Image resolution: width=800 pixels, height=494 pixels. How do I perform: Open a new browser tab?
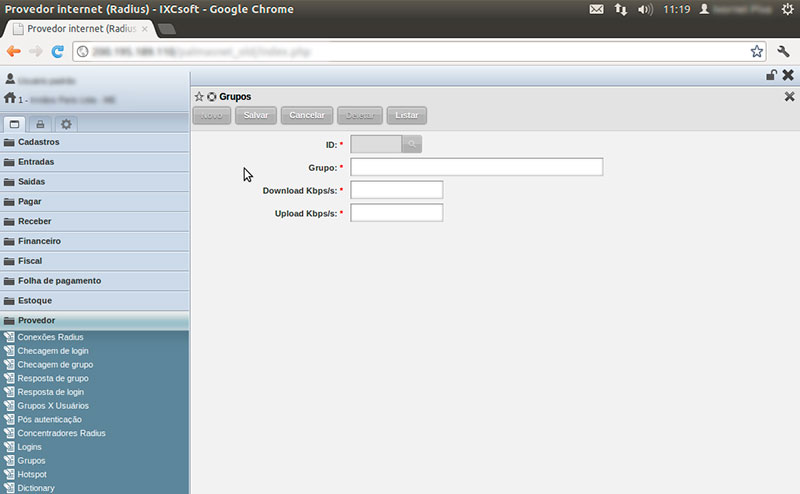pos(167,29)
